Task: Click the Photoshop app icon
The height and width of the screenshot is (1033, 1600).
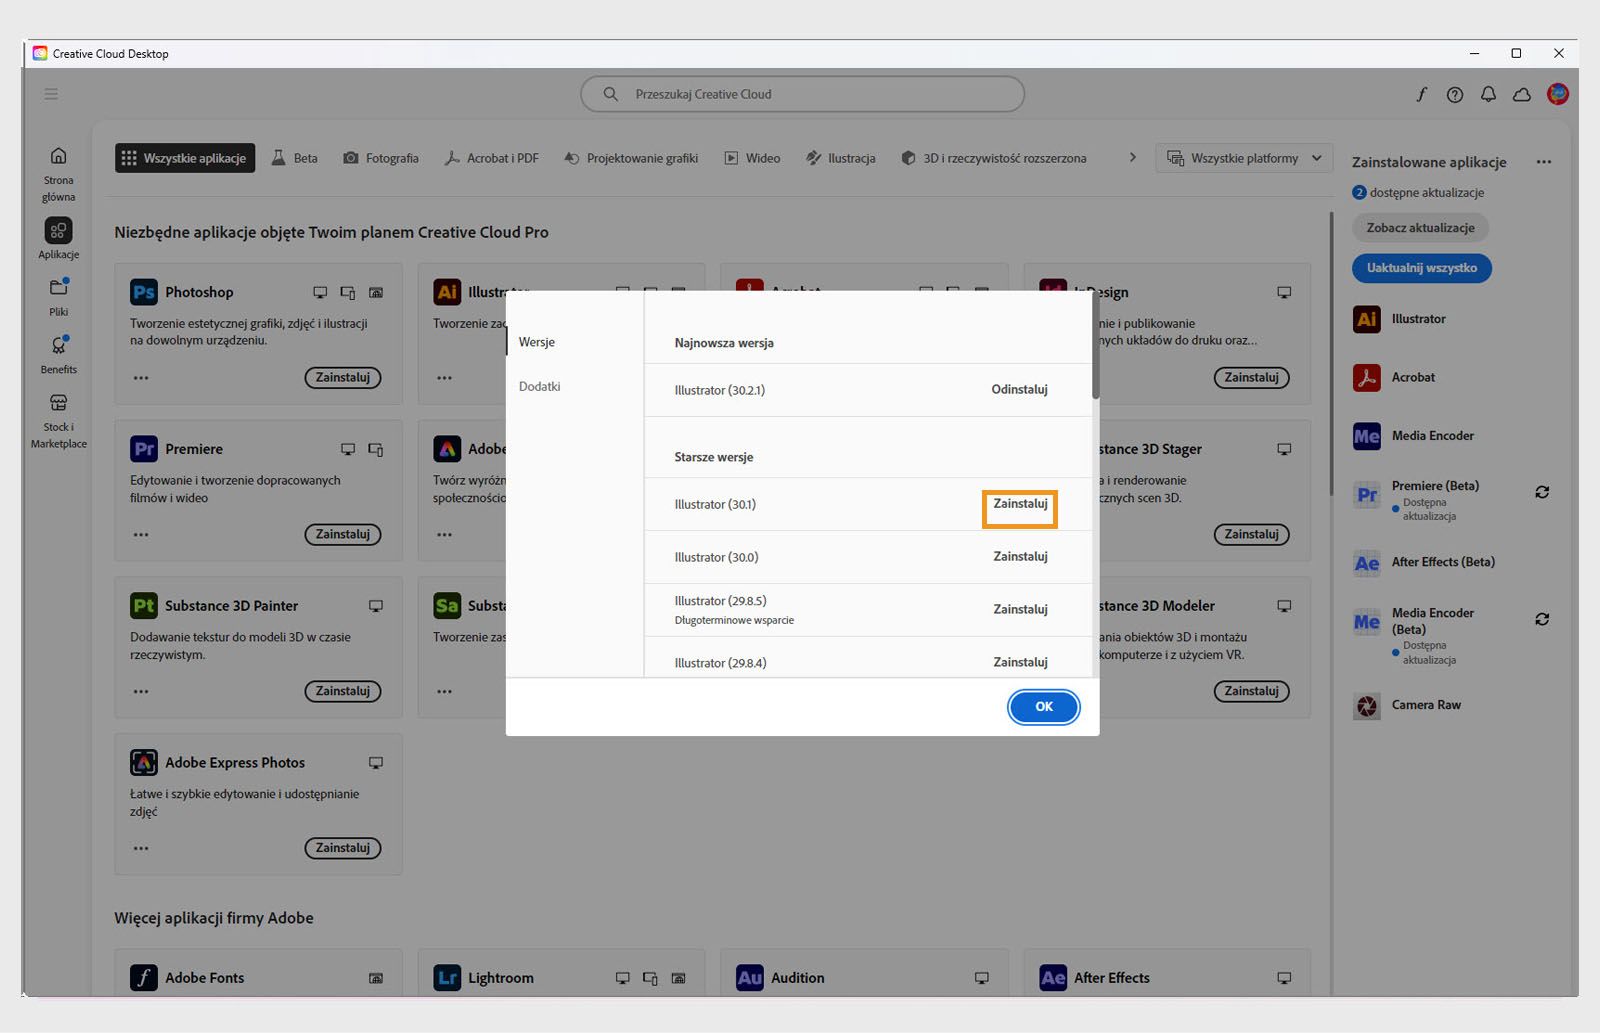Action: 143,292
